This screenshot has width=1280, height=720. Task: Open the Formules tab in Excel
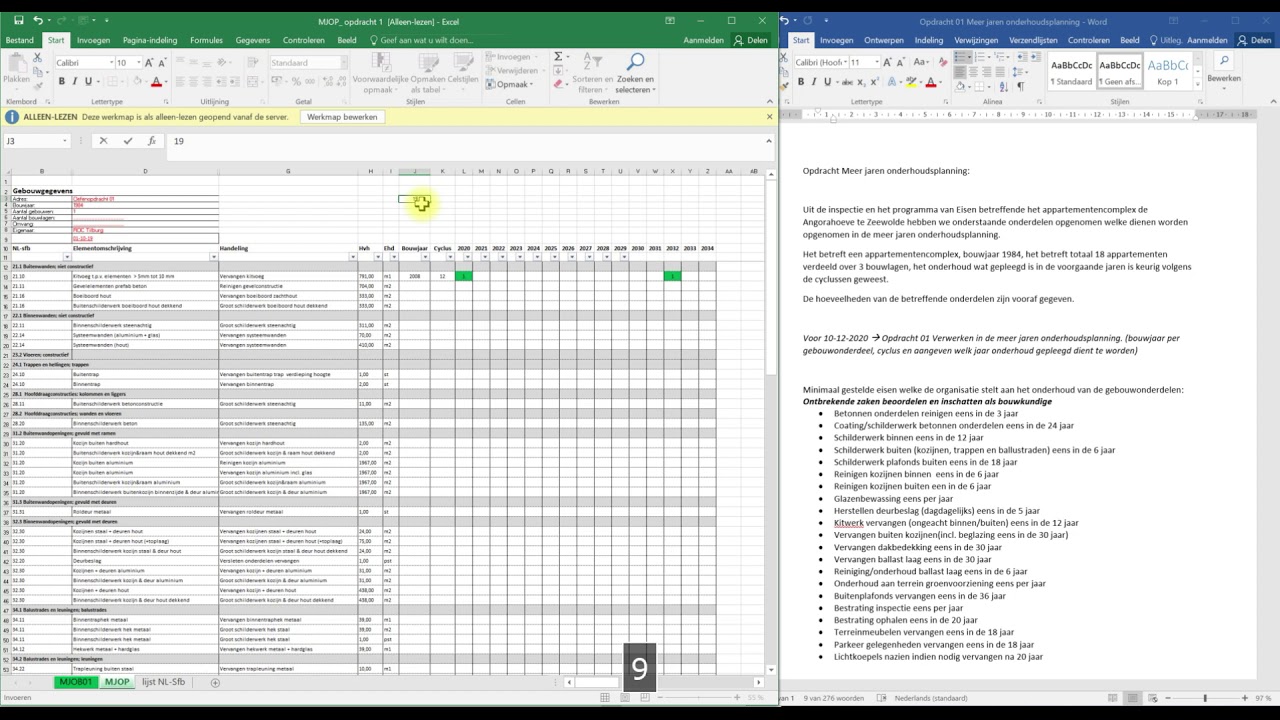click(x=206, y=40)
